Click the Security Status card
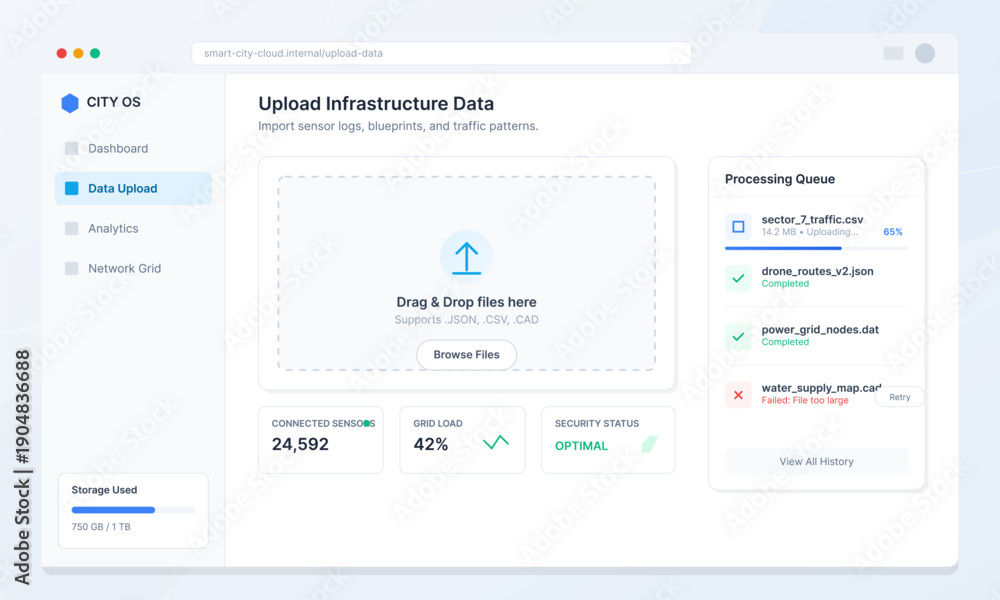The width and height of the screenshot is (1000, 600). click(608, 440)
